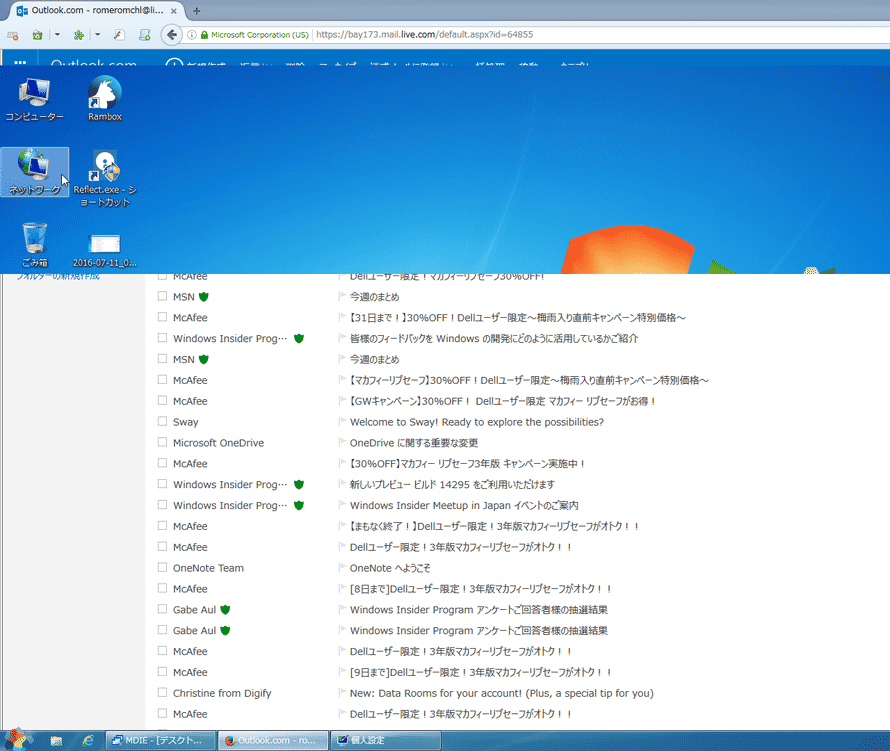The image size is (890, 751).
Task: Click the scroll-shaped toolbar icon
Action: (145, 35)
